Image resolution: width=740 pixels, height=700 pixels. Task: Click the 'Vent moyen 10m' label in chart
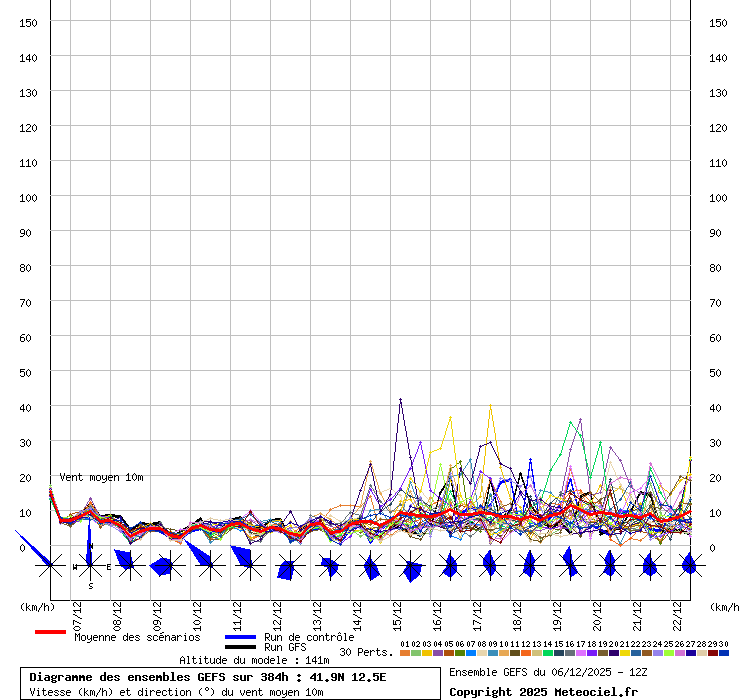[101, 478]
